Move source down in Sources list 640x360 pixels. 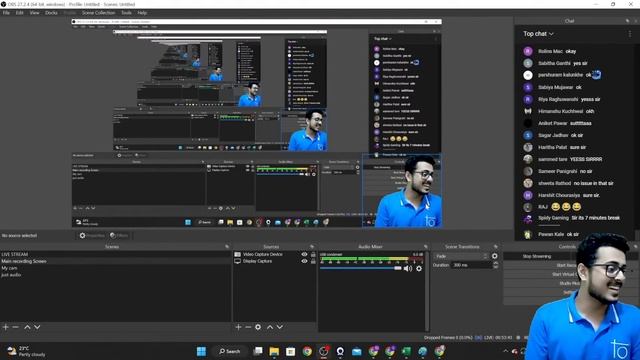point(280,327)
